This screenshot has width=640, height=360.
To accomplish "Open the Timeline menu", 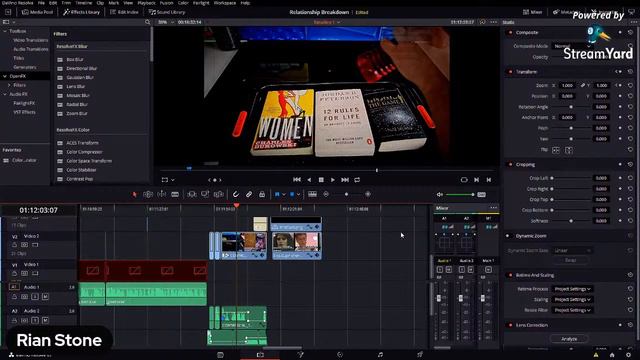I will (x=84, y=3).
